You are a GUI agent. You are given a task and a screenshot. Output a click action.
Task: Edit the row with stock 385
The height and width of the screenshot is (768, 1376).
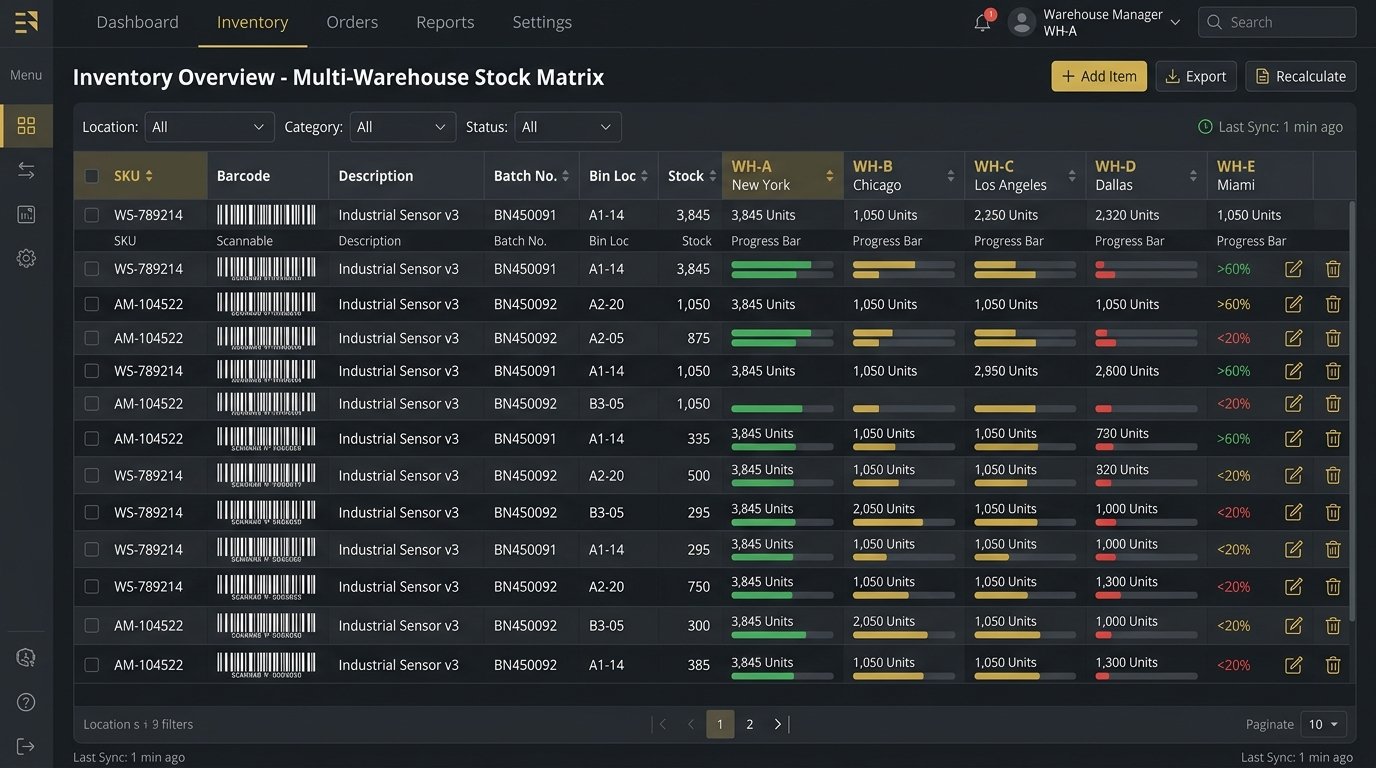pyautogui.click(x=1293, y=664)
